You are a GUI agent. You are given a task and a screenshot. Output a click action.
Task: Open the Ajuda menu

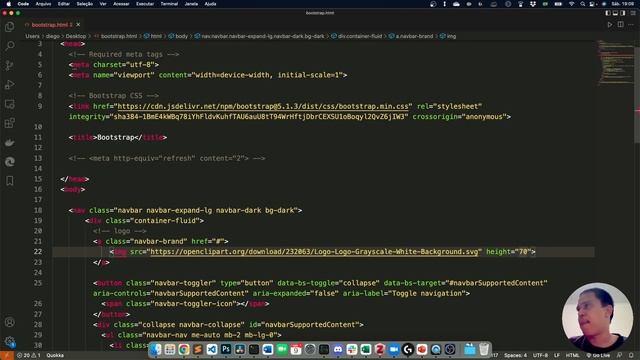(x=210, y=4)
